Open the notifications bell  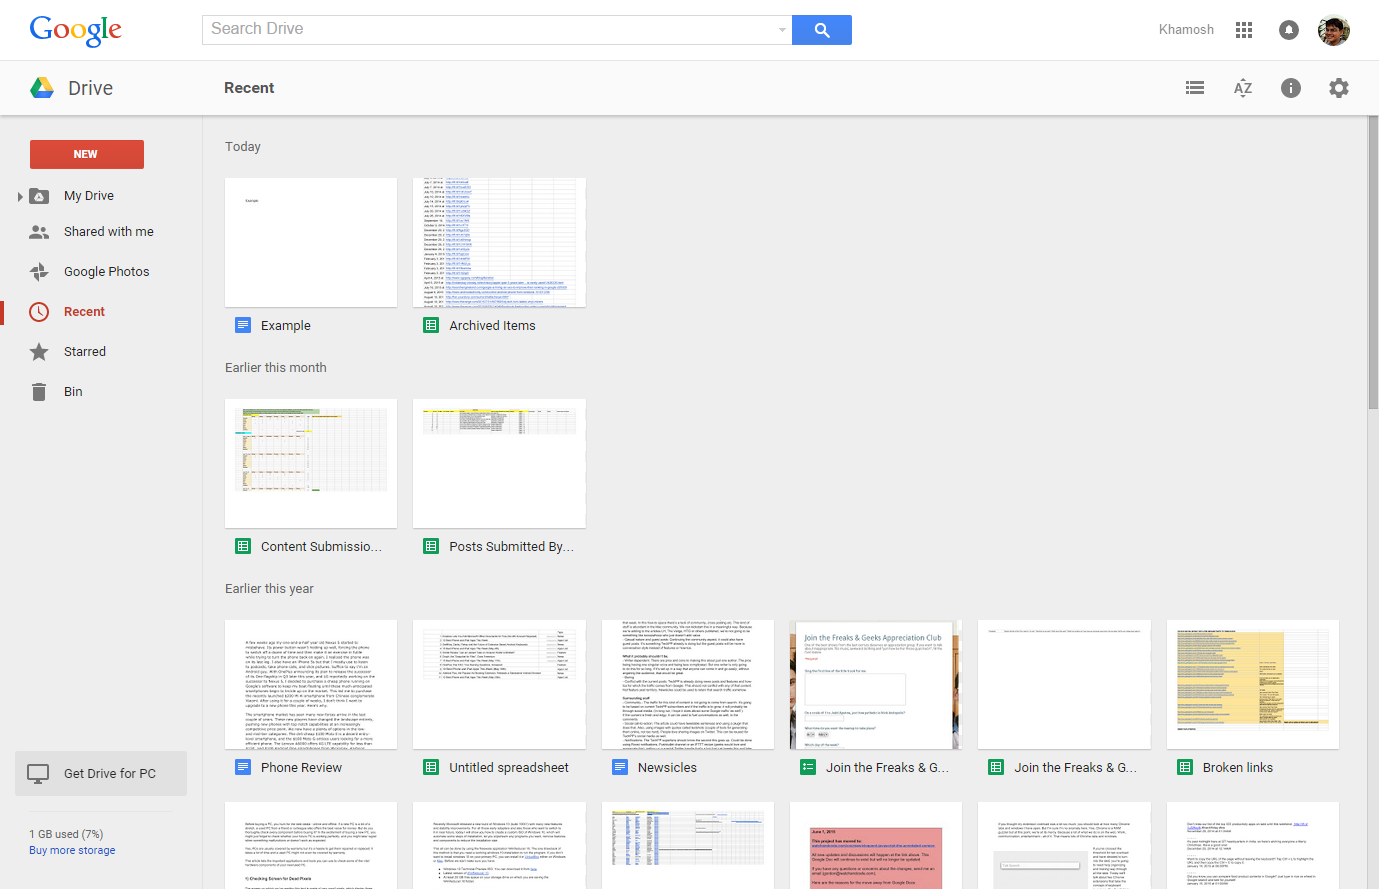[x=1289, y=30]
